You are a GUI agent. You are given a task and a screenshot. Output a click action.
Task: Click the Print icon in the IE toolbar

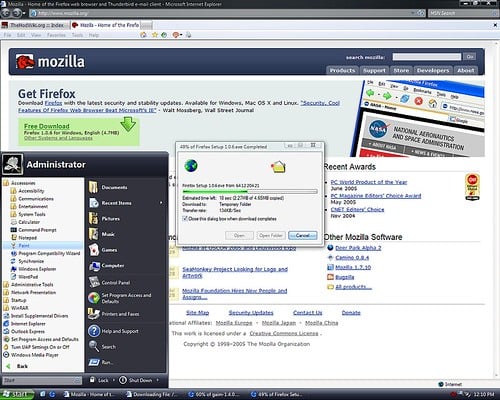(x=189, y=35)
